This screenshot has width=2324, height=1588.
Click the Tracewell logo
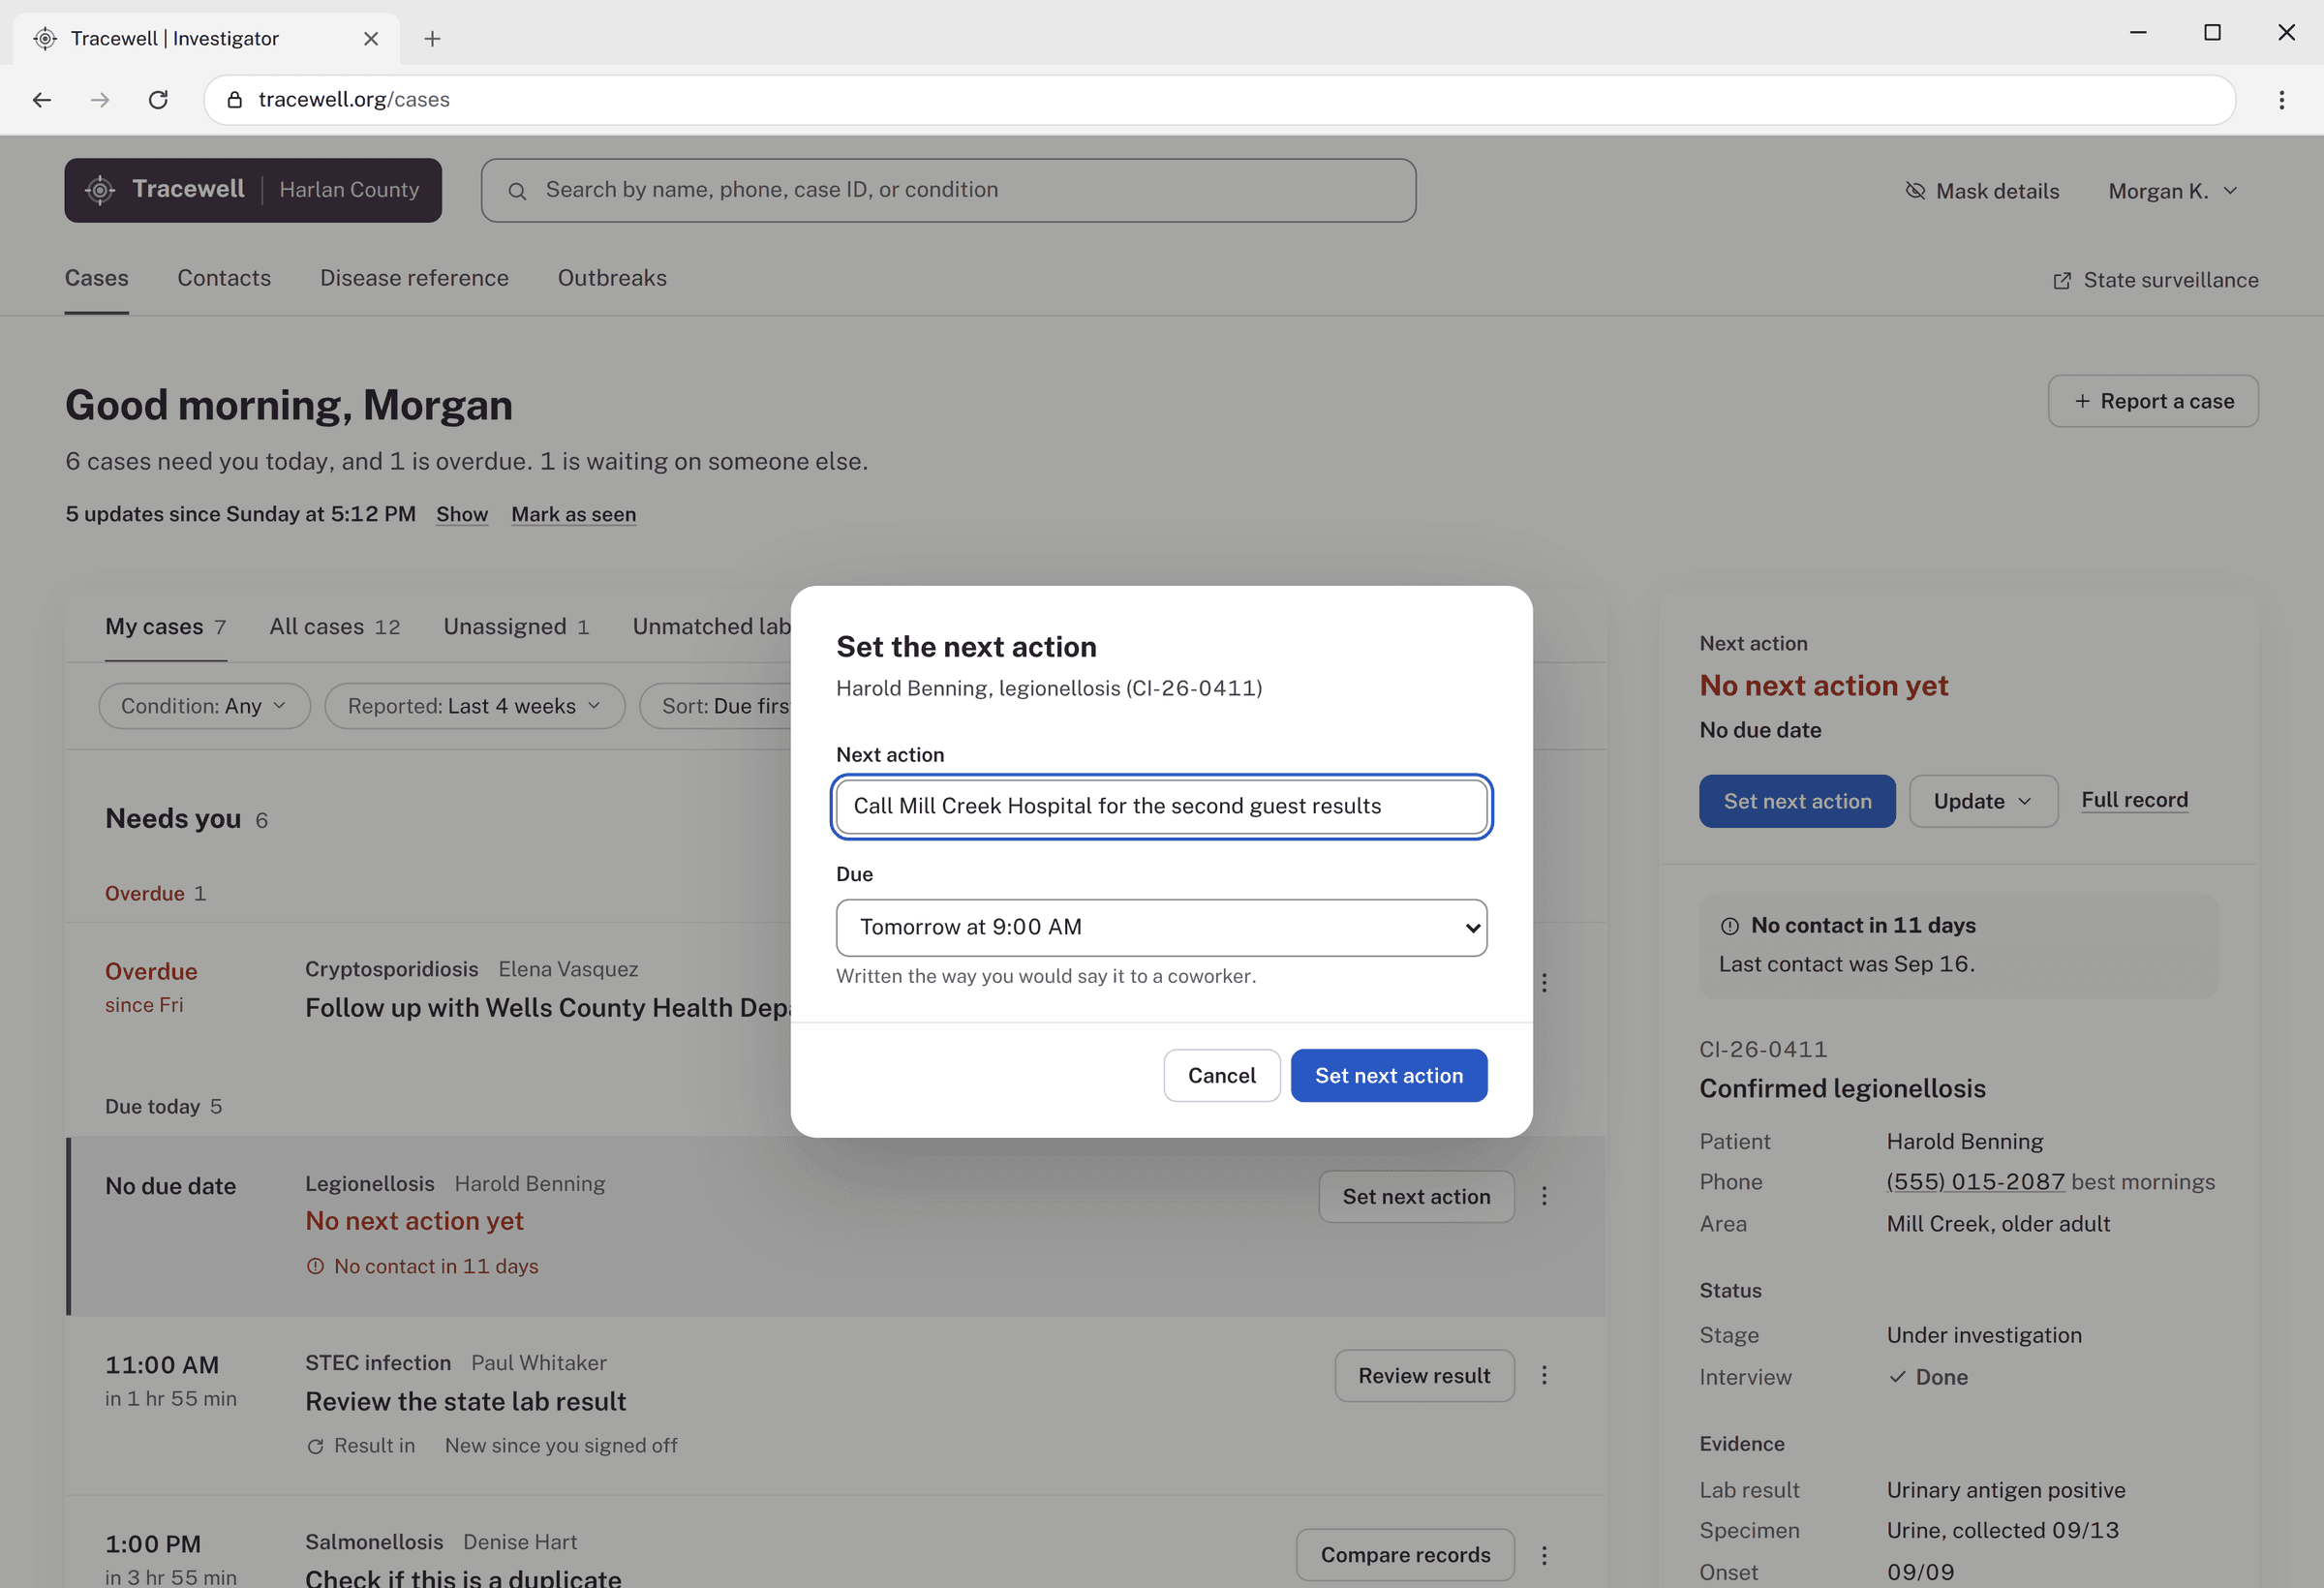click(x=253, y=190)
